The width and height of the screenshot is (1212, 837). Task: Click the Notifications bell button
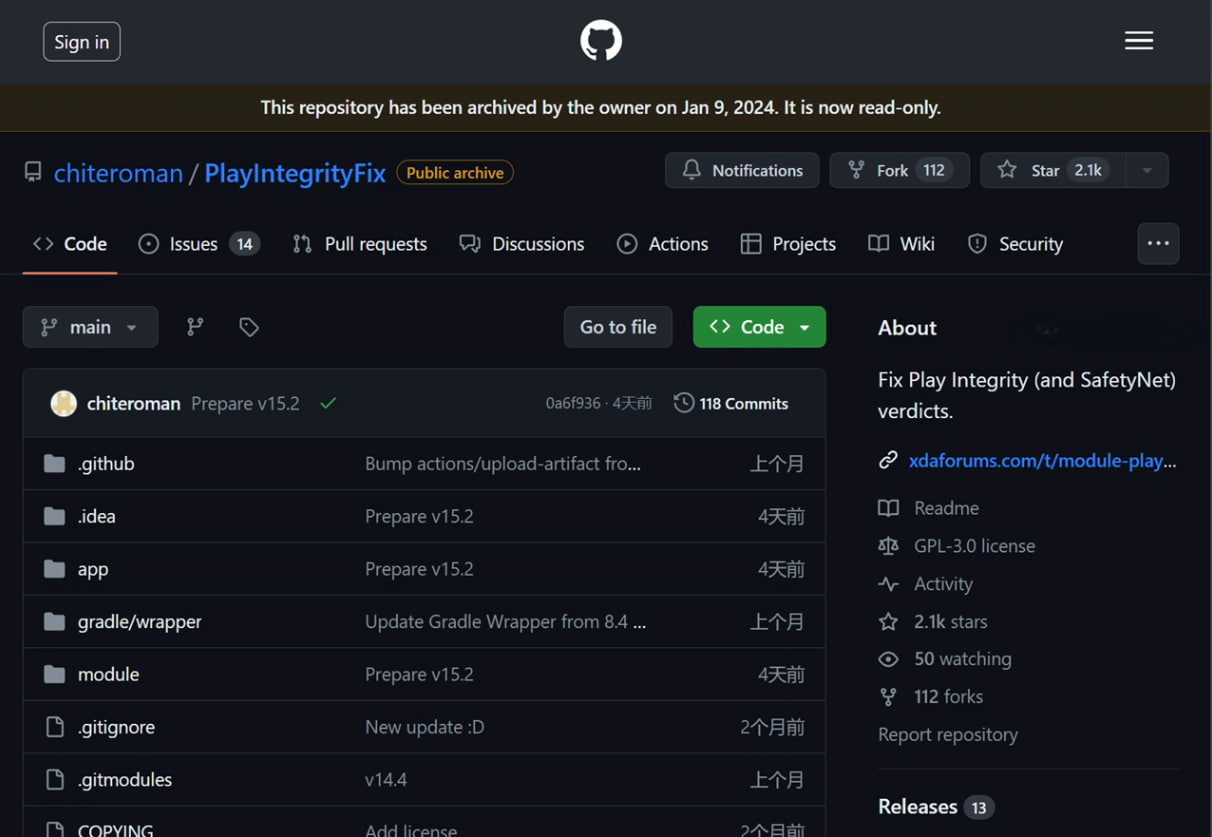point(742,170)
